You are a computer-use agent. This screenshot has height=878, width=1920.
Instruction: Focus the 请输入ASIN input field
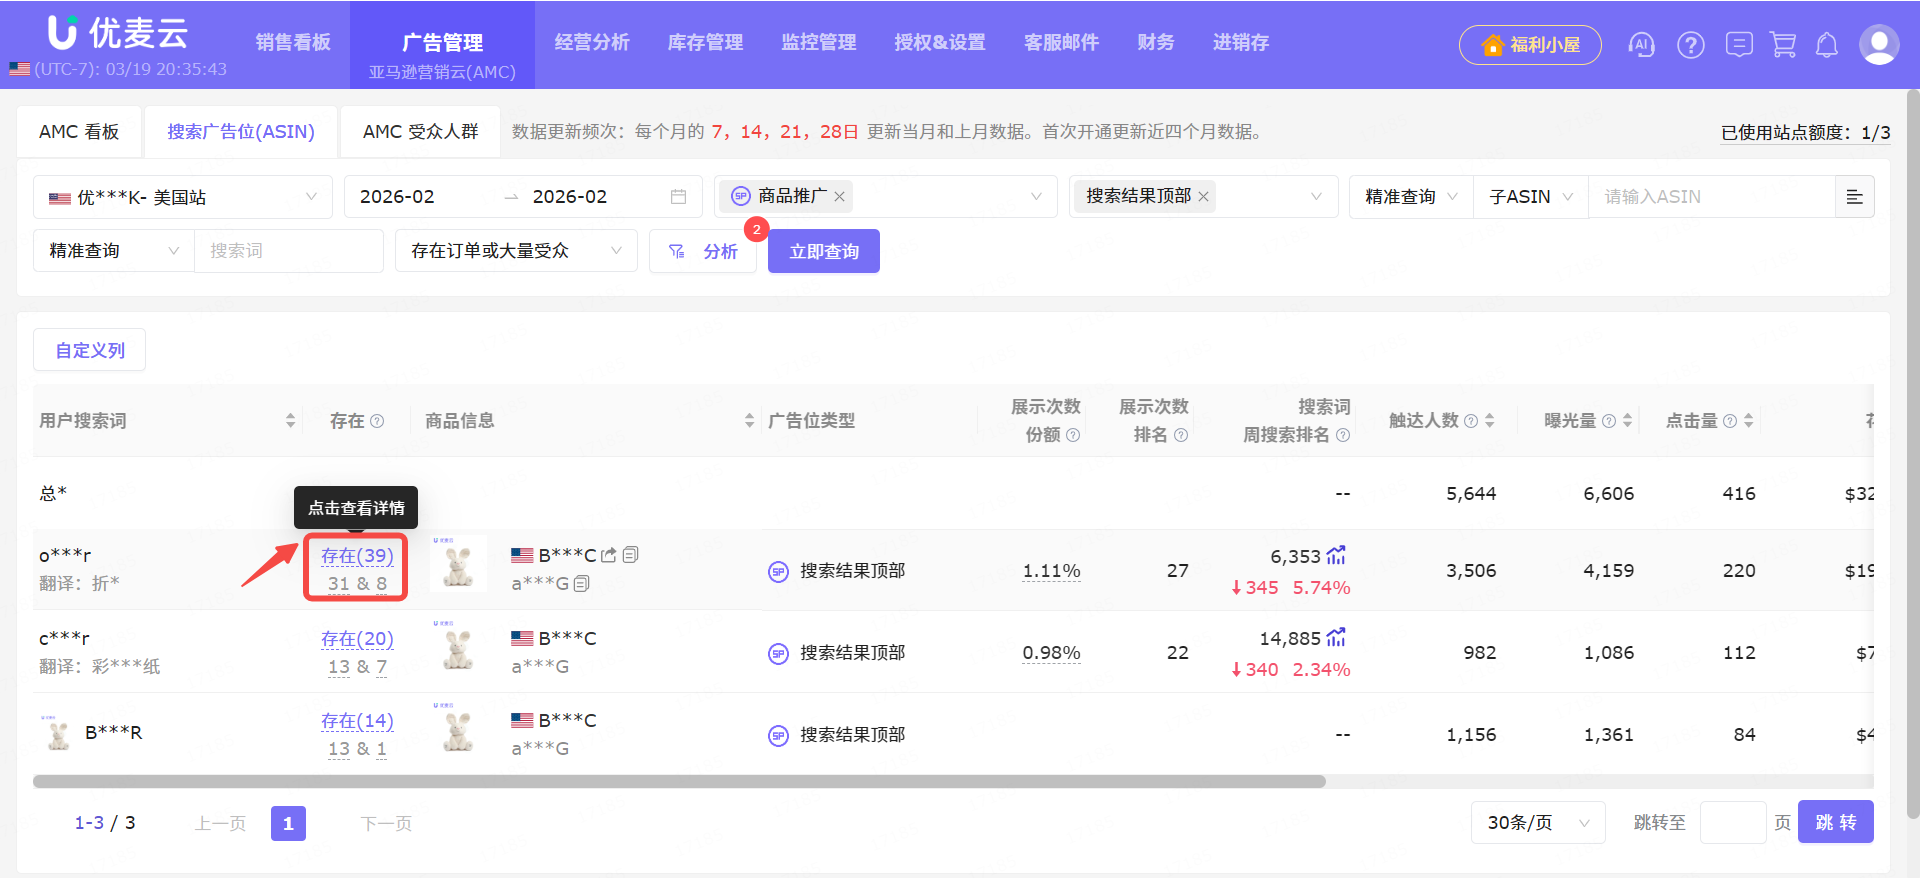point(1710,197)
